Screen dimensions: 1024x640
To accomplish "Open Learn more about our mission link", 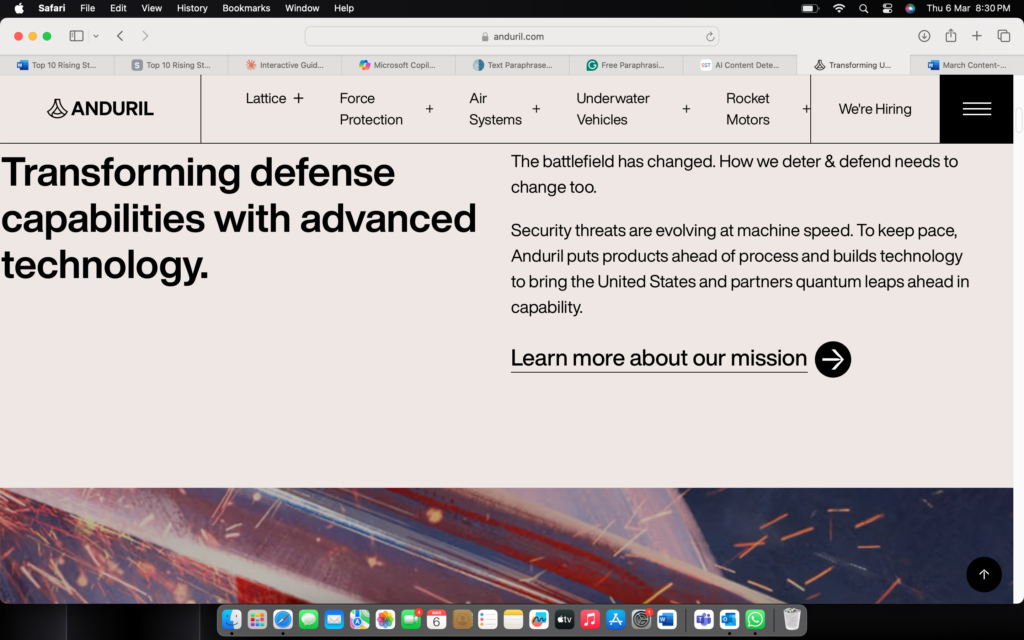I will pyautogui.click(x=658, y=359).
